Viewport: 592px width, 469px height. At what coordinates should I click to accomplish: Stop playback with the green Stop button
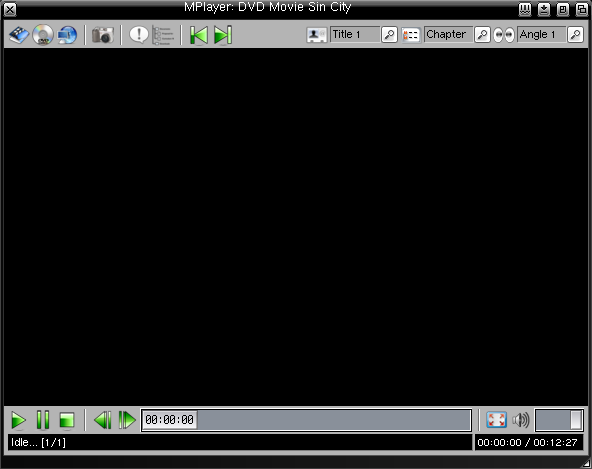coord(67,420)
